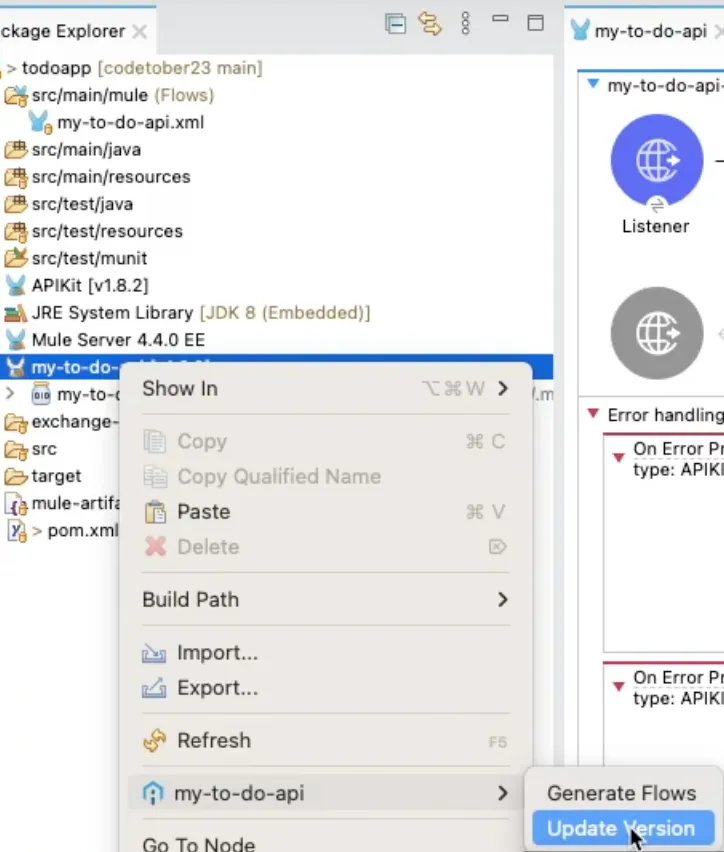This screenshot has height=852, width=724.
Task: Click the Mule Server 4.4.0 EE icon
Action: (x=16, y=340)
